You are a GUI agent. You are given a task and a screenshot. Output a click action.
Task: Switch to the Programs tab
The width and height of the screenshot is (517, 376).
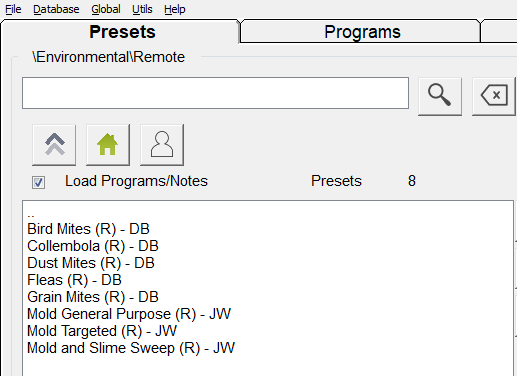click(x=361, y=32)
